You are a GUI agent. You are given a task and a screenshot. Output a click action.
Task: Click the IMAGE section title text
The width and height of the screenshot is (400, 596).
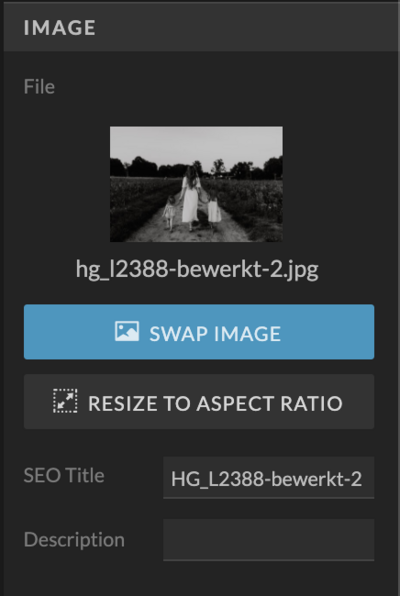[x=60, y=28]
